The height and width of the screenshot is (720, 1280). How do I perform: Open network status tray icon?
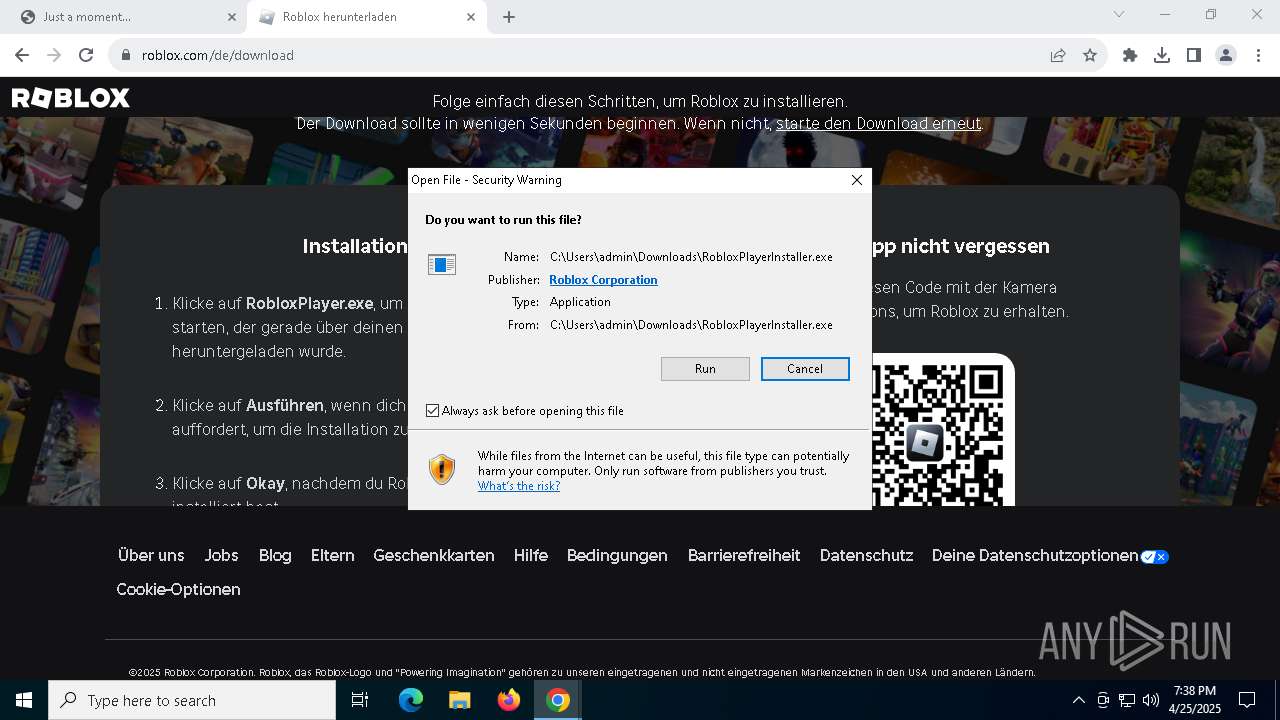pyautogui.click(x=1127, y=700)
